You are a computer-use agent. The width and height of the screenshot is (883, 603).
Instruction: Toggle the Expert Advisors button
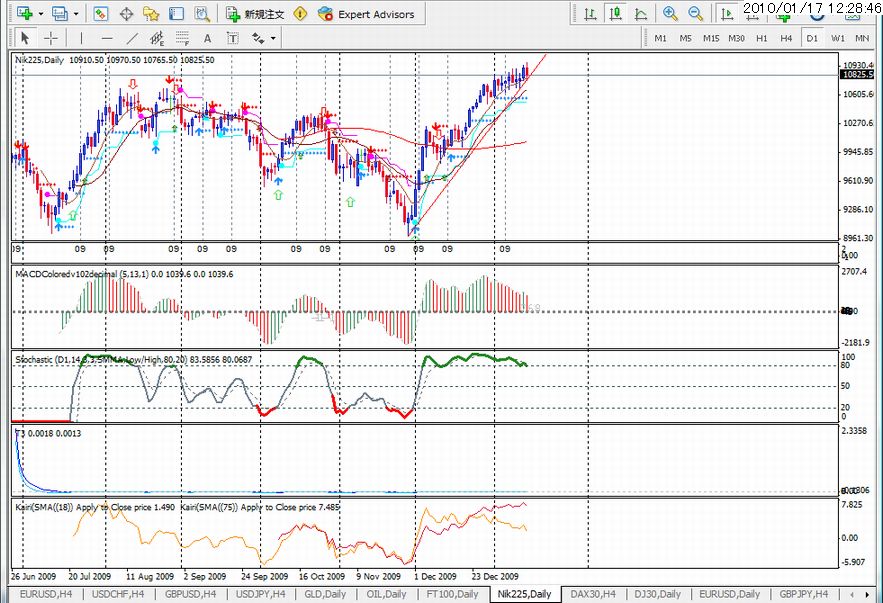point(366,14)
